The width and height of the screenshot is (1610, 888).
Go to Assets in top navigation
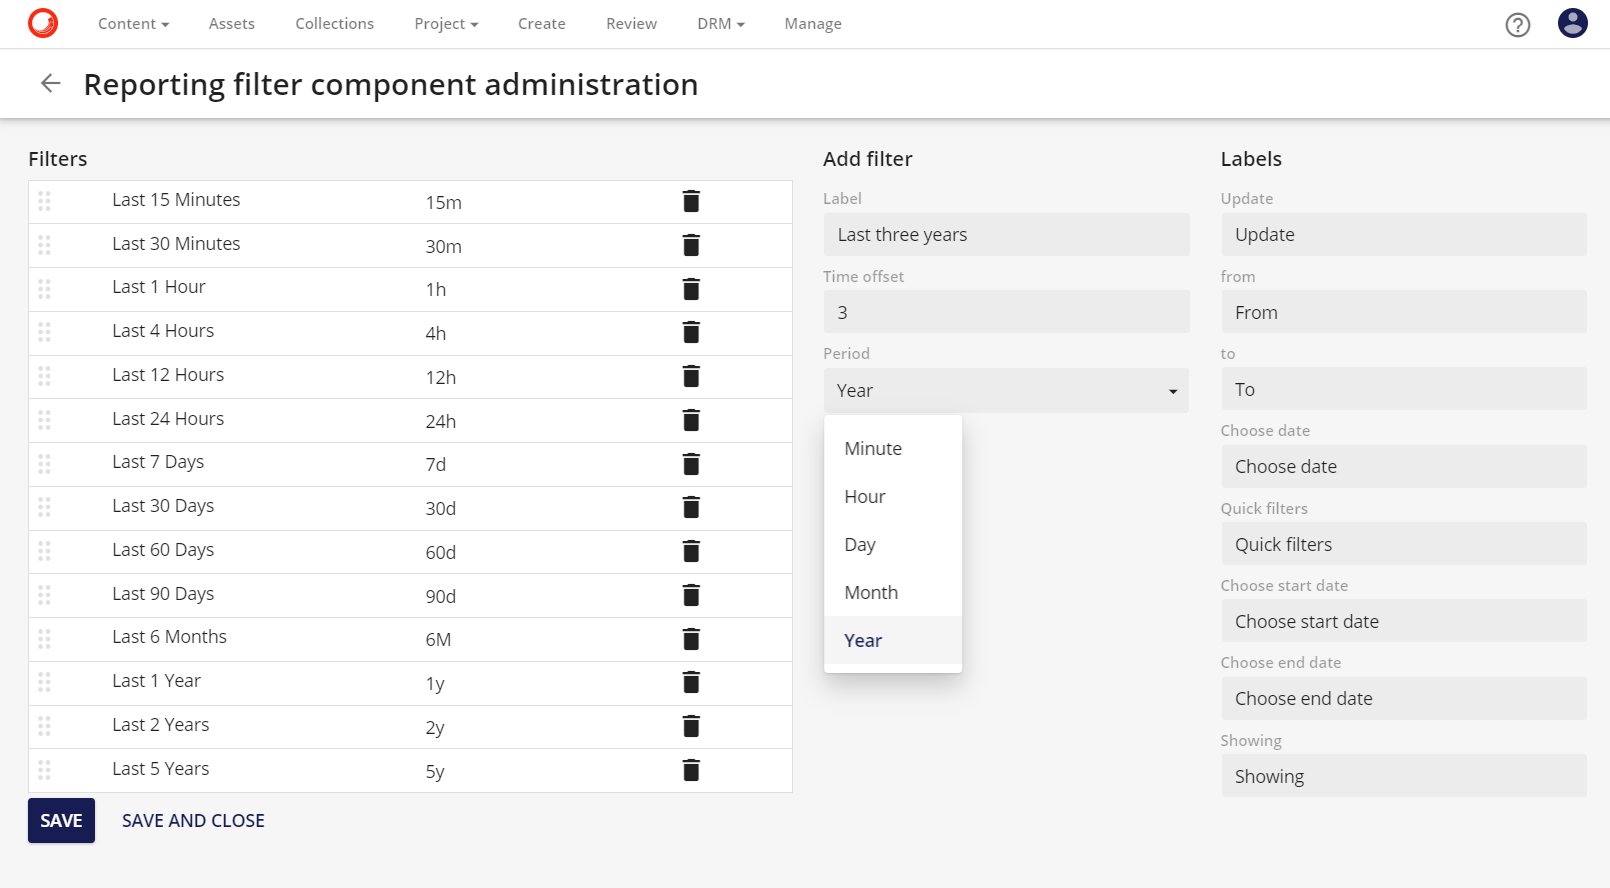[x=232, y=24]
